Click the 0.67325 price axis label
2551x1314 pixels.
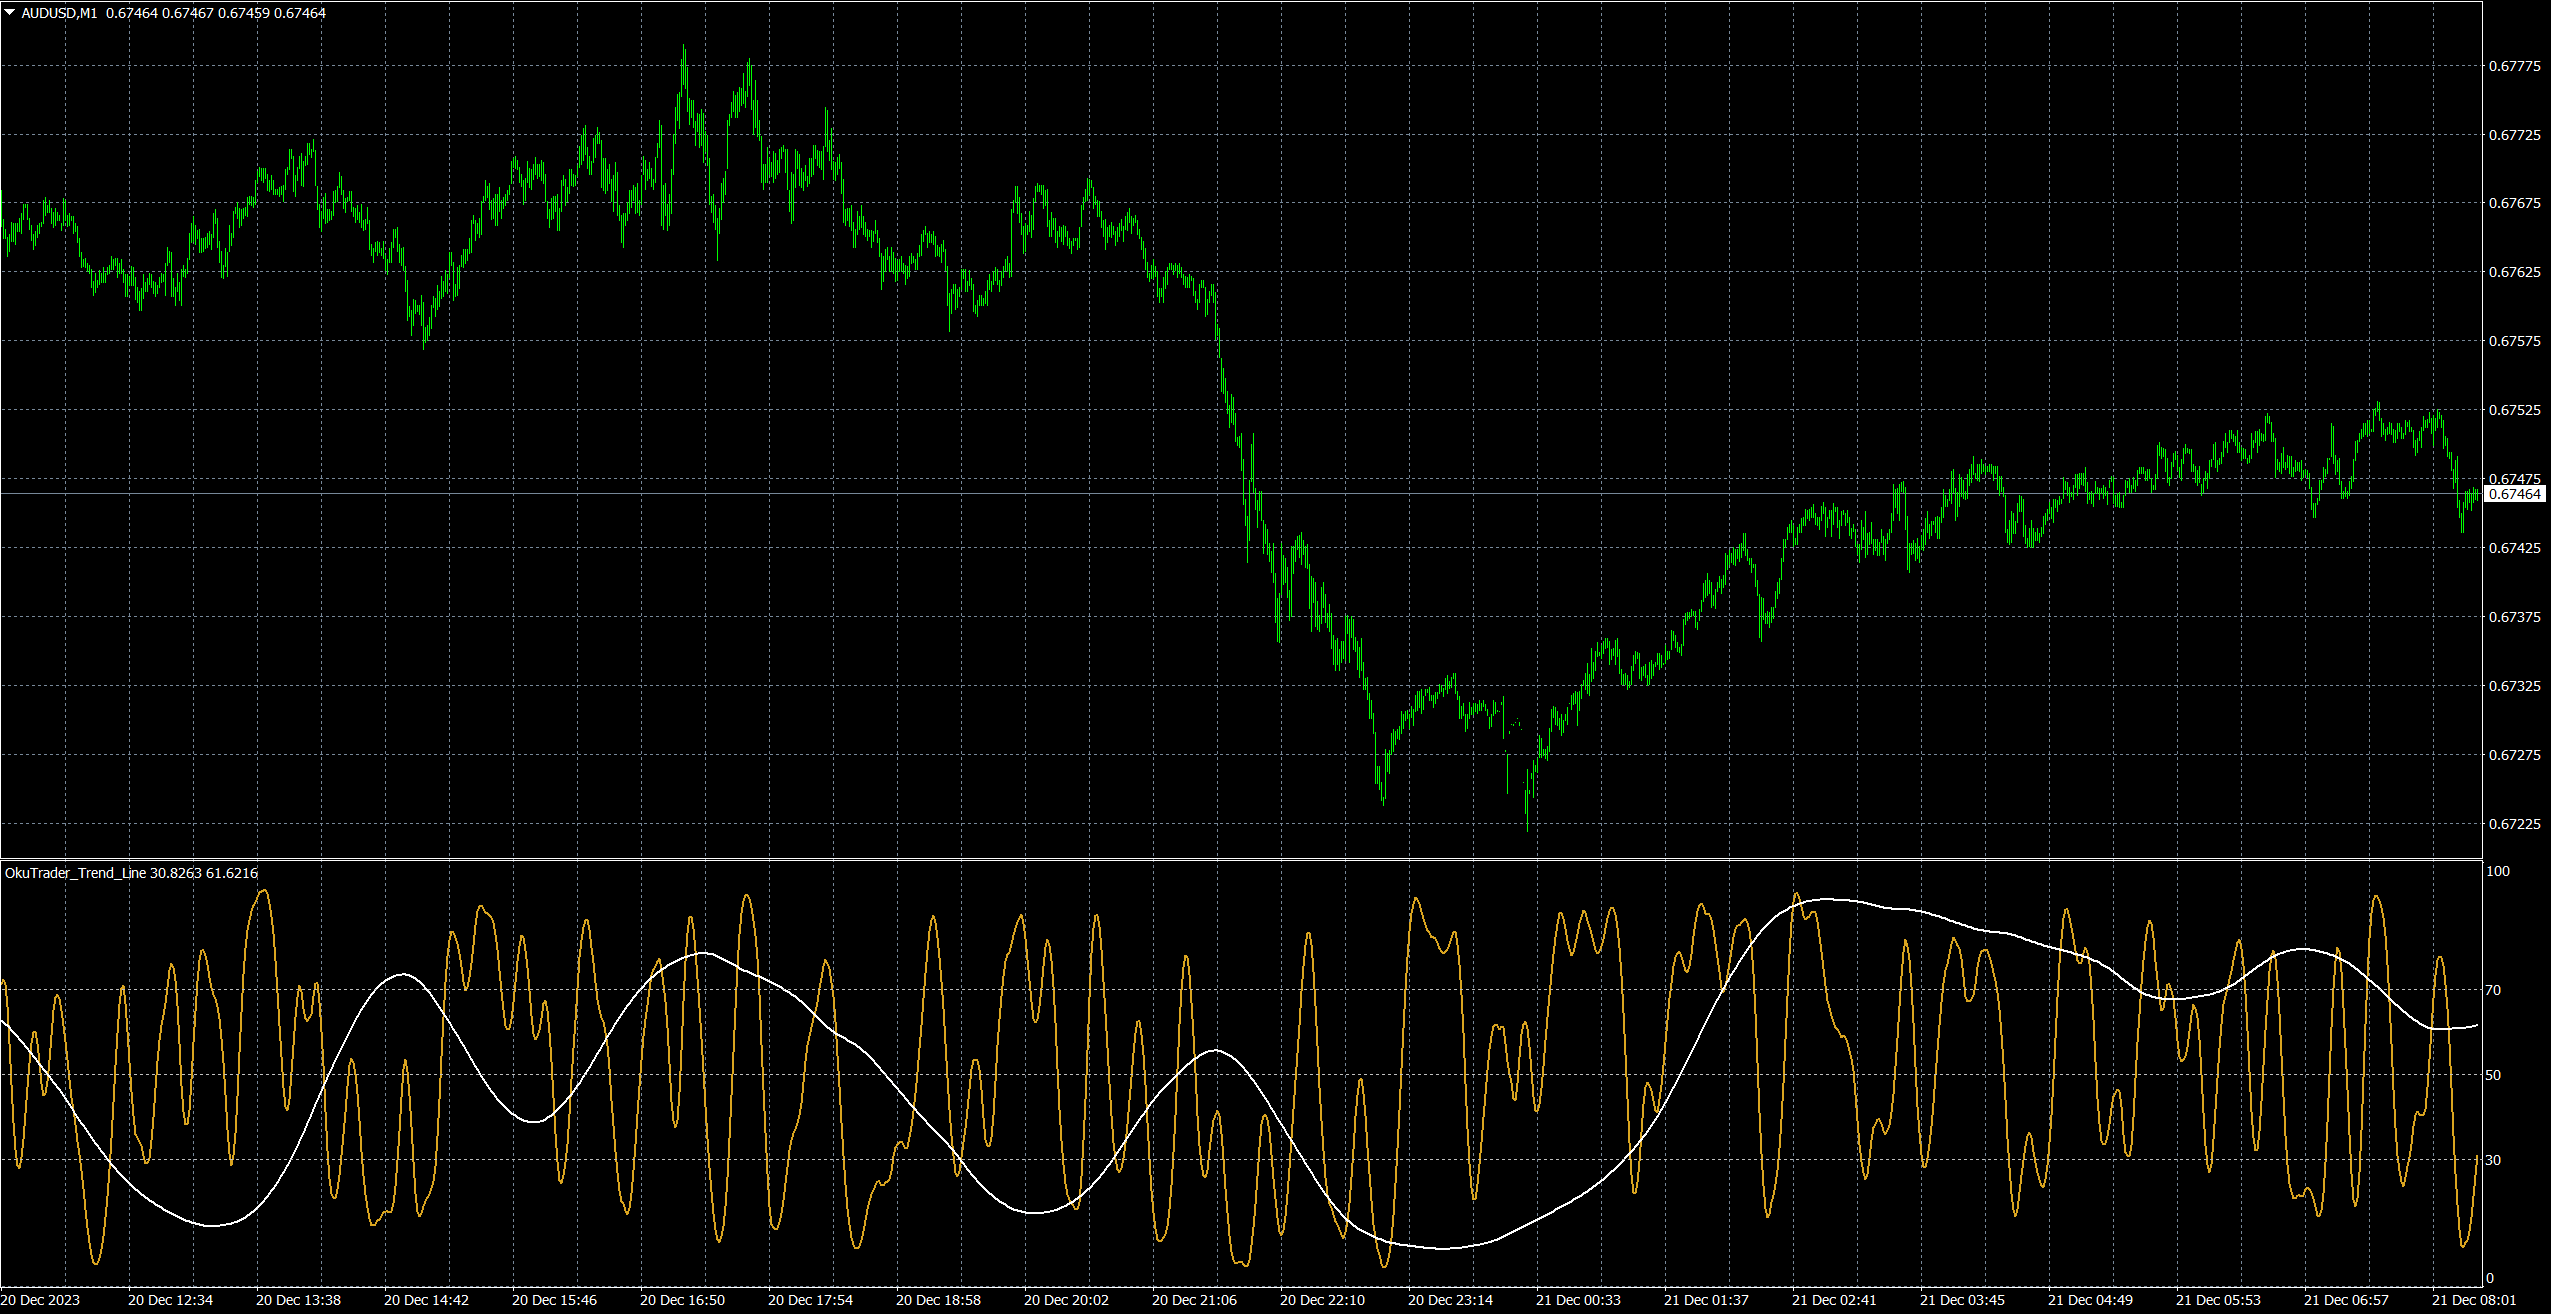click(x=2513, y=686)
